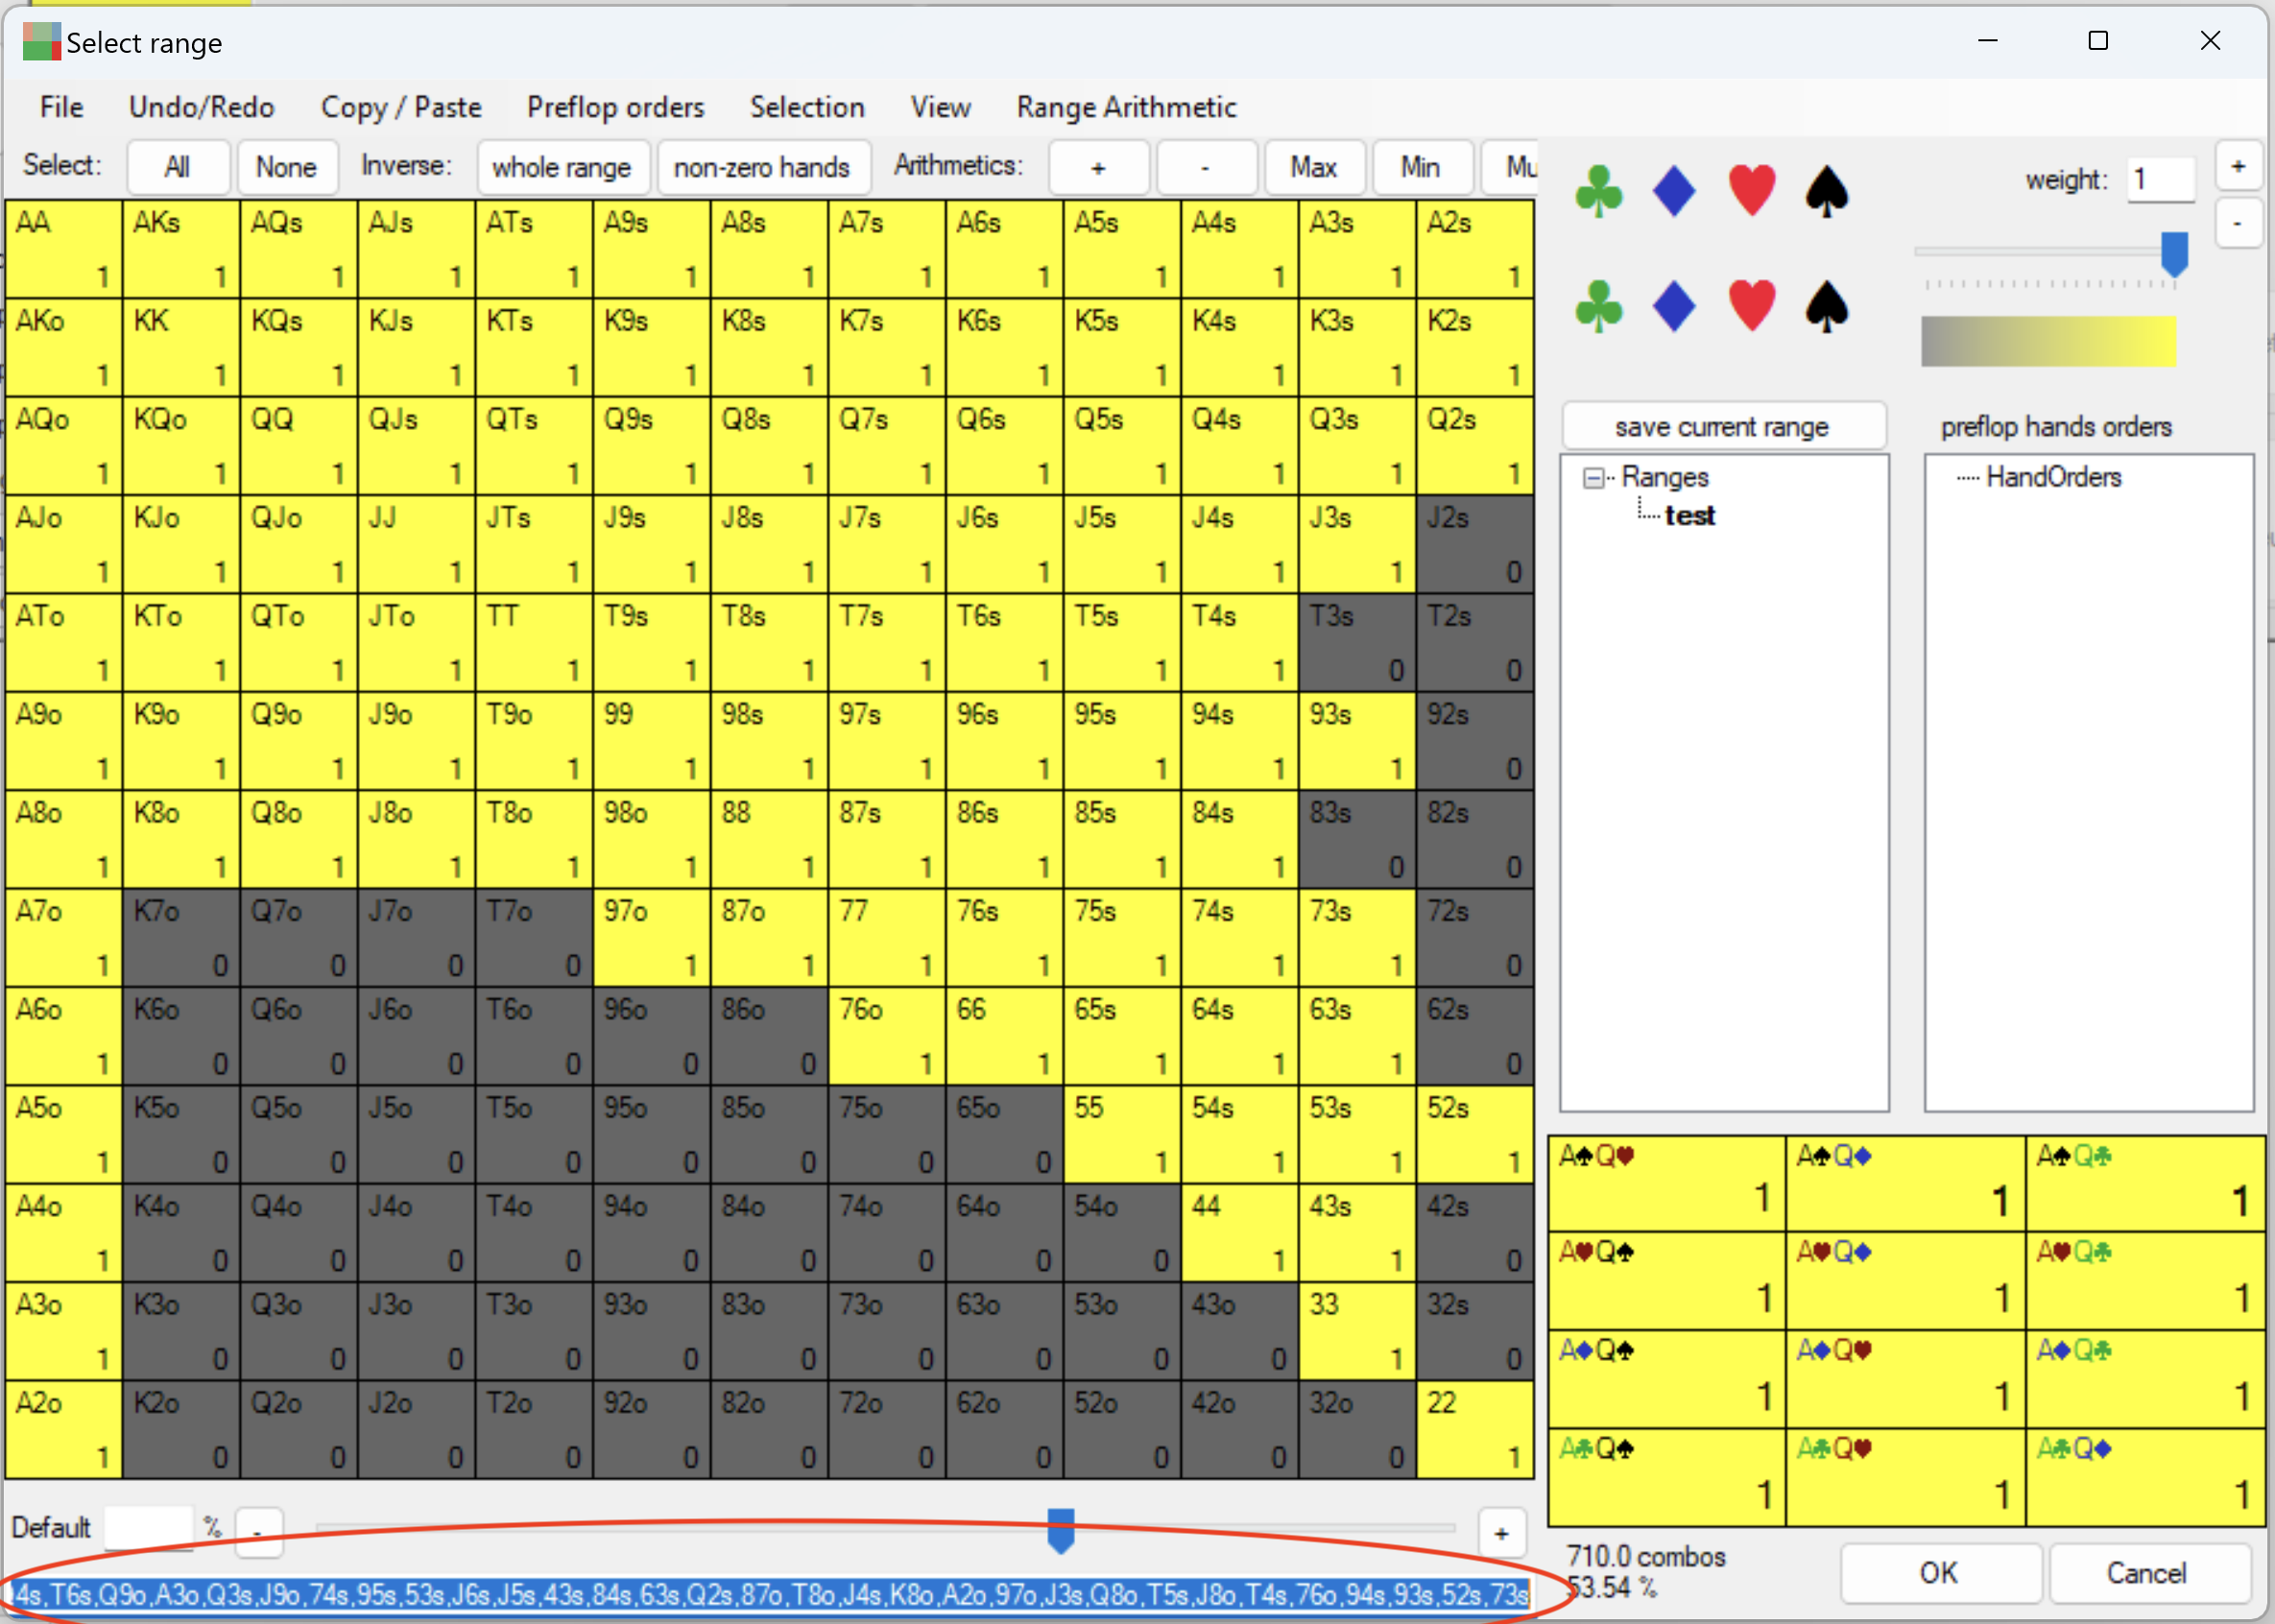Toggle the 76o hand cell

(x=887, y=1036)
